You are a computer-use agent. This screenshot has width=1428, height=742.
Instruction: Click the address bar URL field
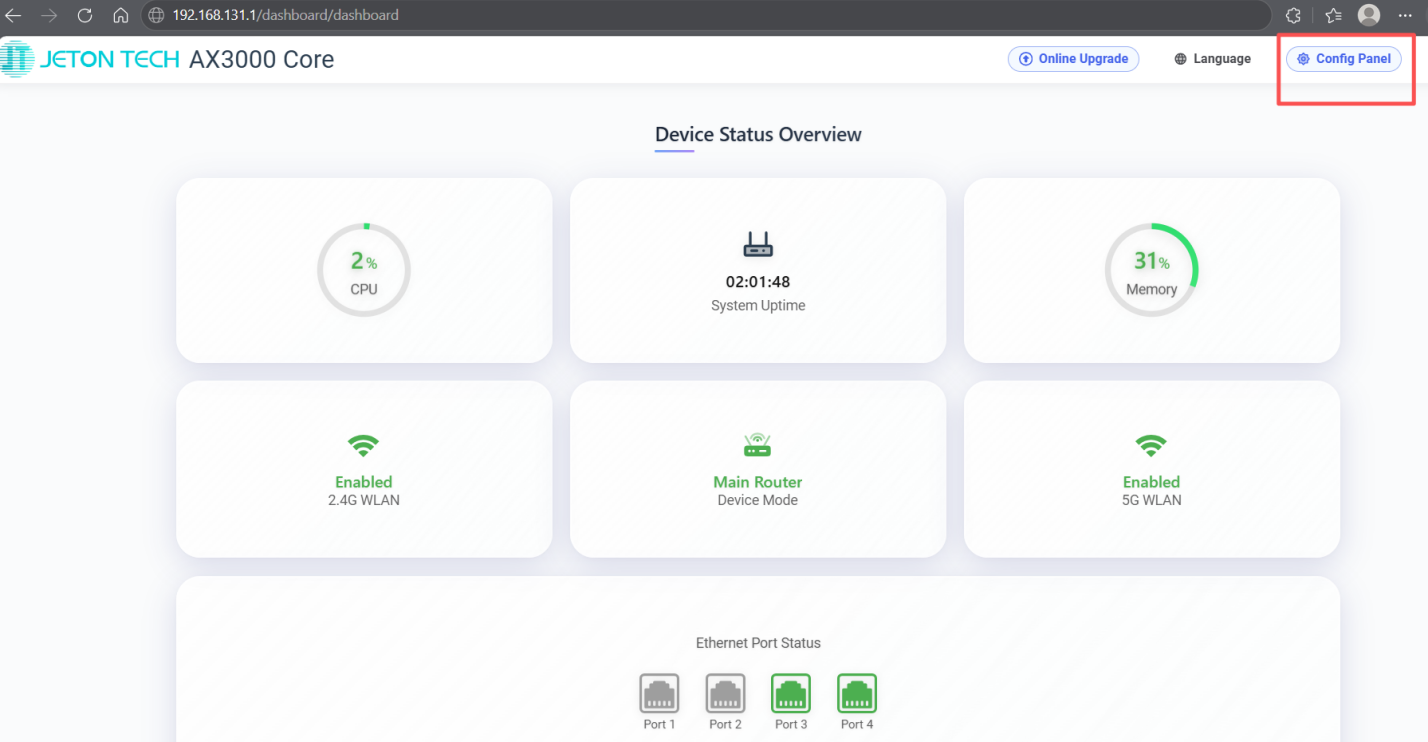point(708,15)
